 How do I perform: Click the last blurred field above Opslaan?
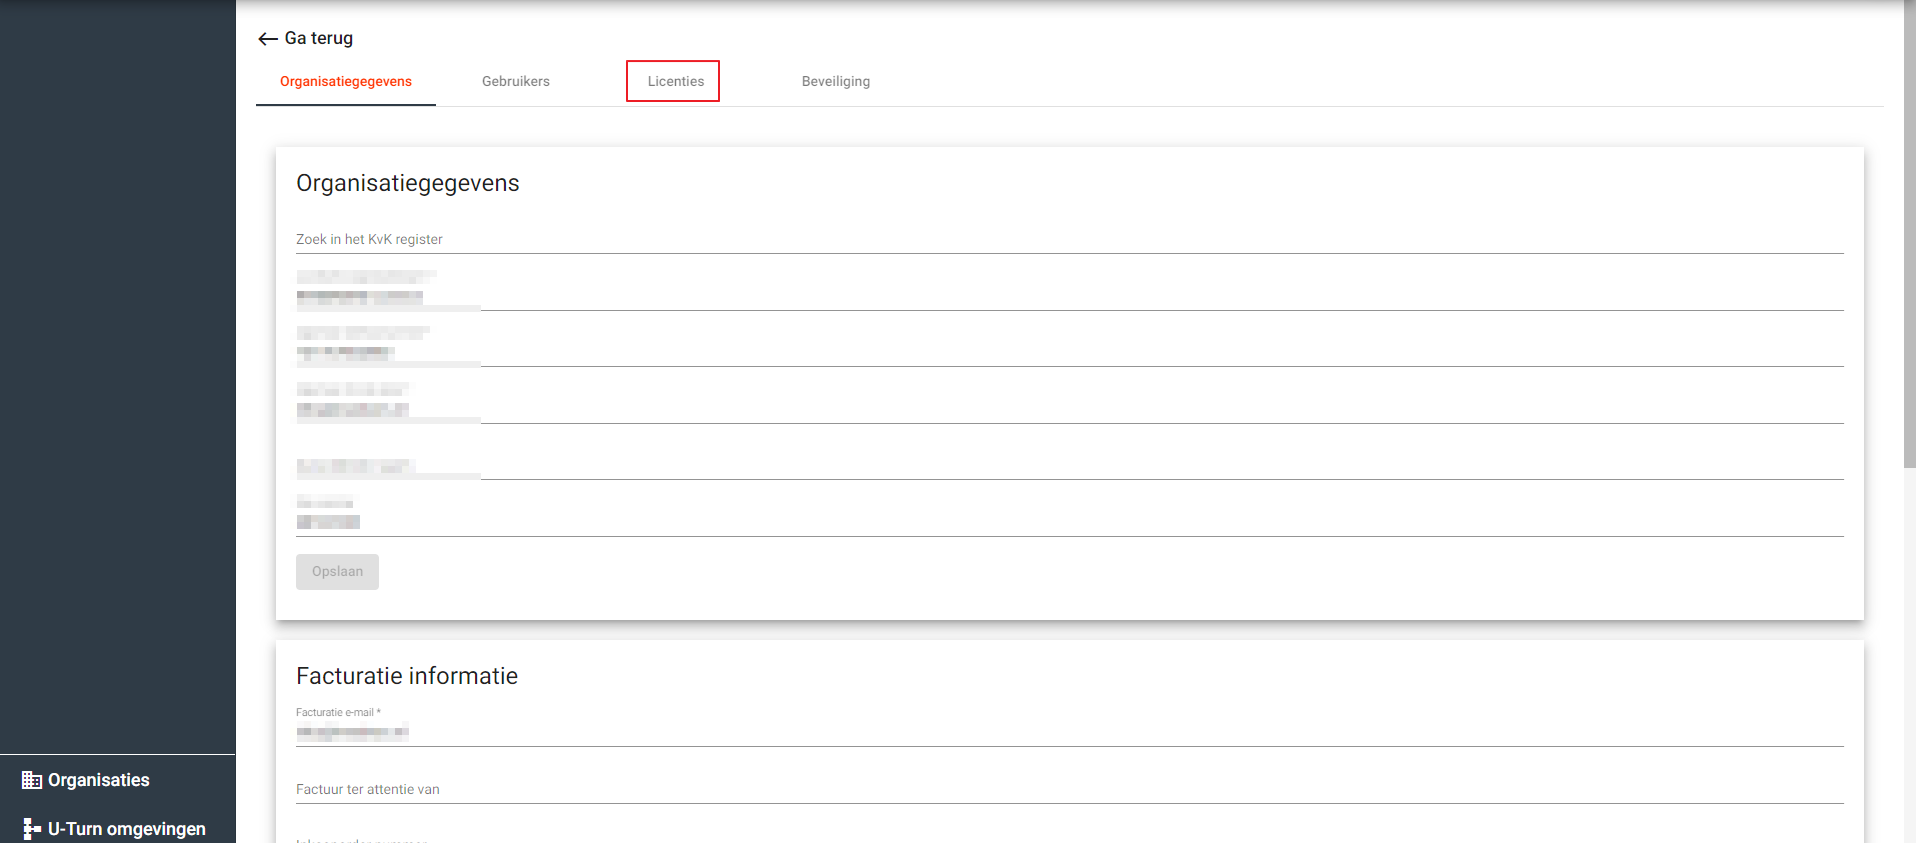tap(1069, 521)
